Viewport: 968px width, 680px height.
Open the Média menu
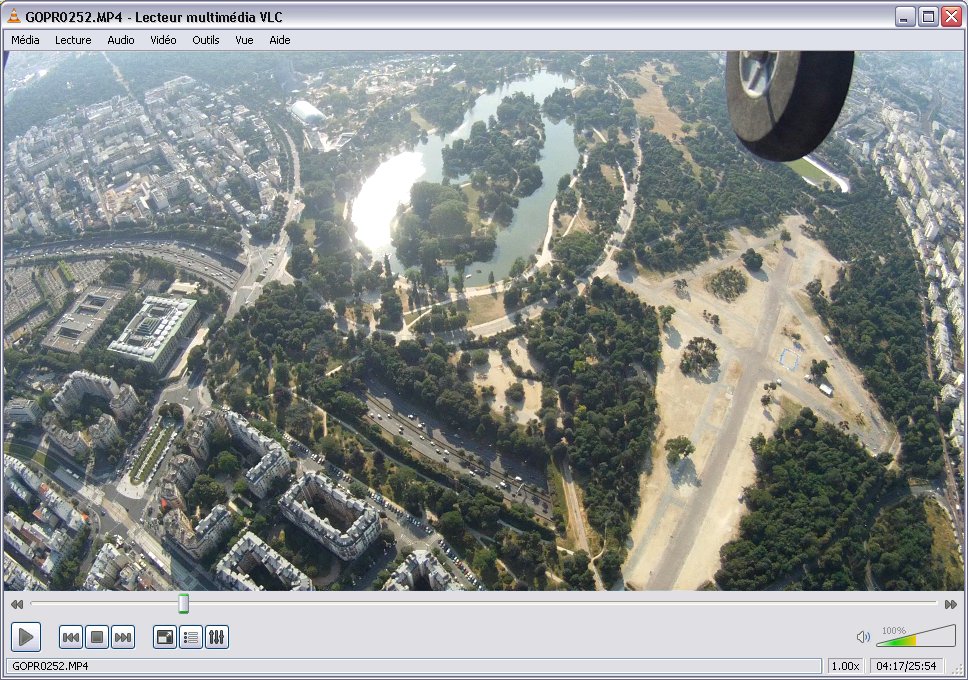pyautogui.click(x=25, y=40)
